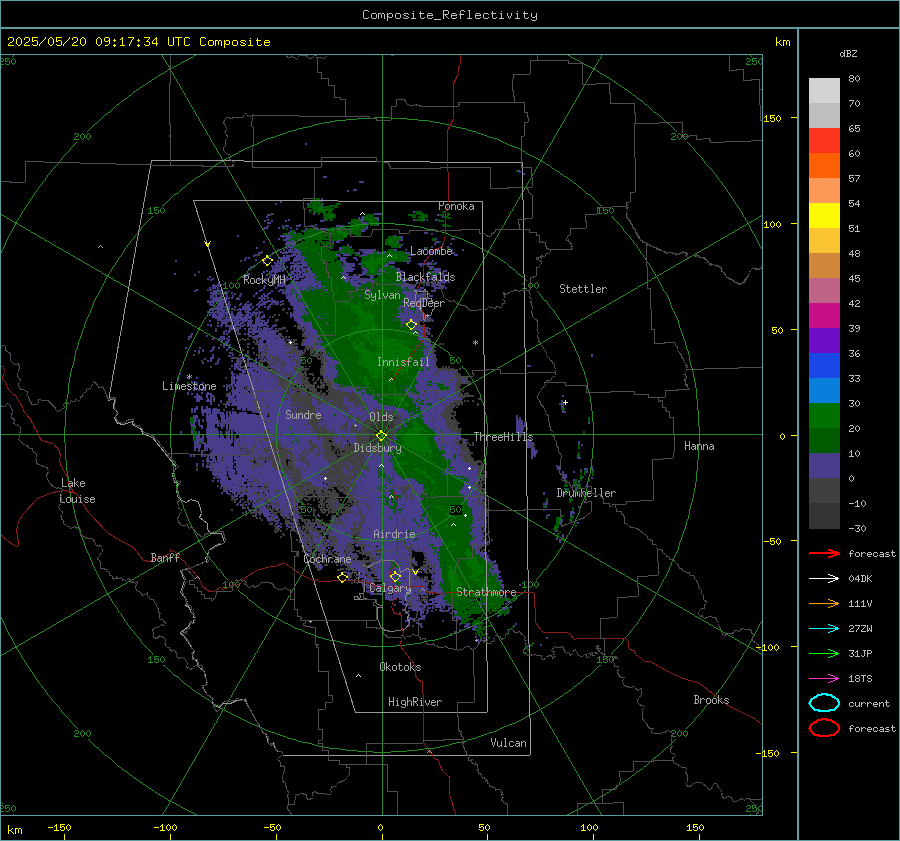Click the Calgary map label
Viewport: 900px width, 841px height.
[x=390, y=588]
